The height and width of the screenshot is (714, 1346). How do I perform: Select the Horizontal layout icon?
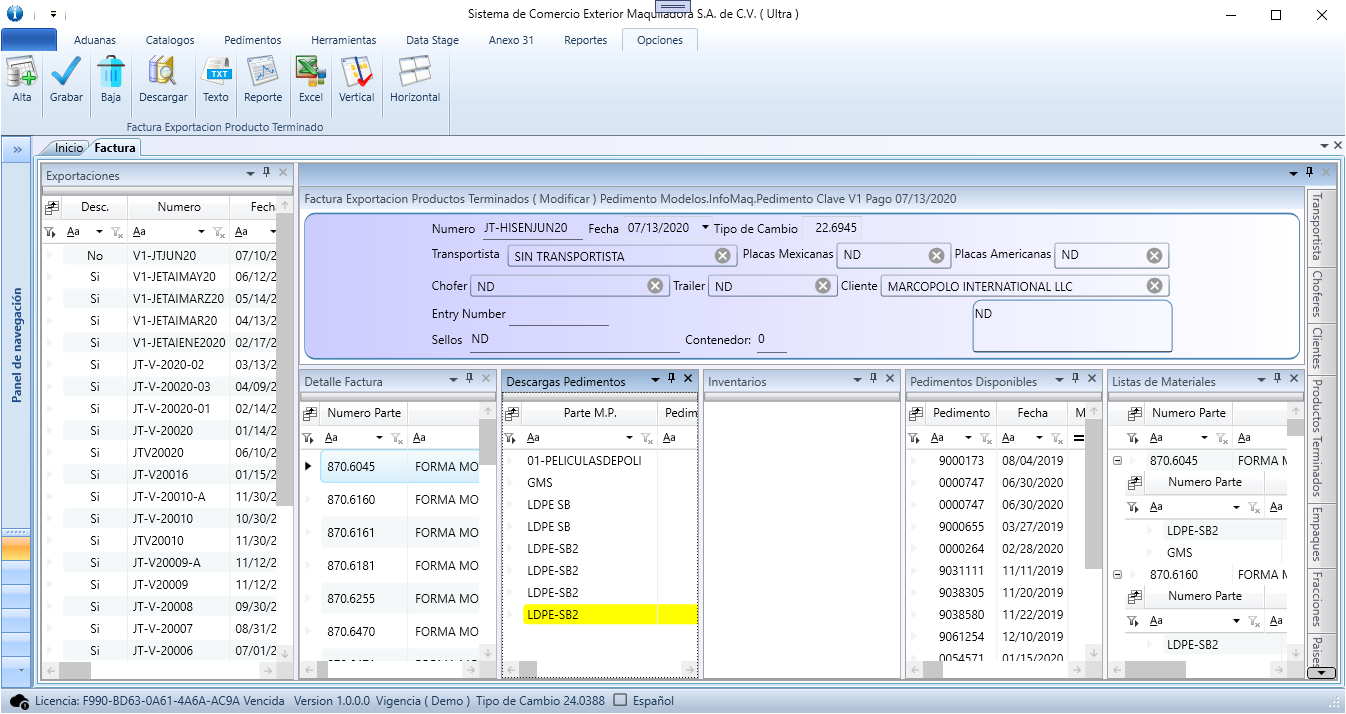click(414, 74)
